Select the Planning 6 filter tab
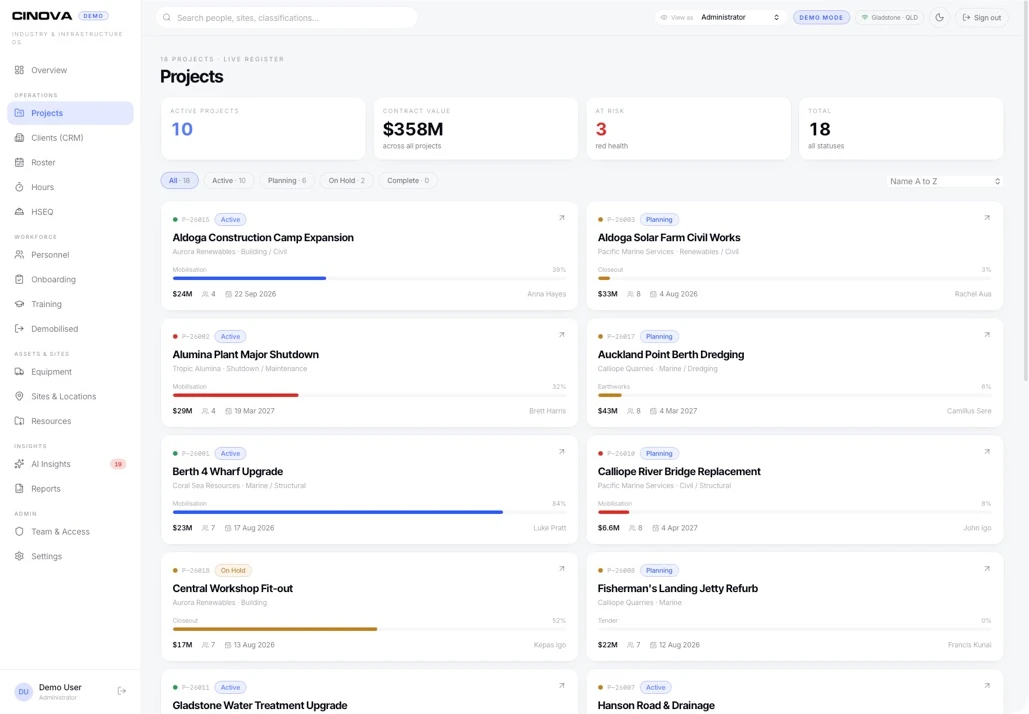 (287, 180)
